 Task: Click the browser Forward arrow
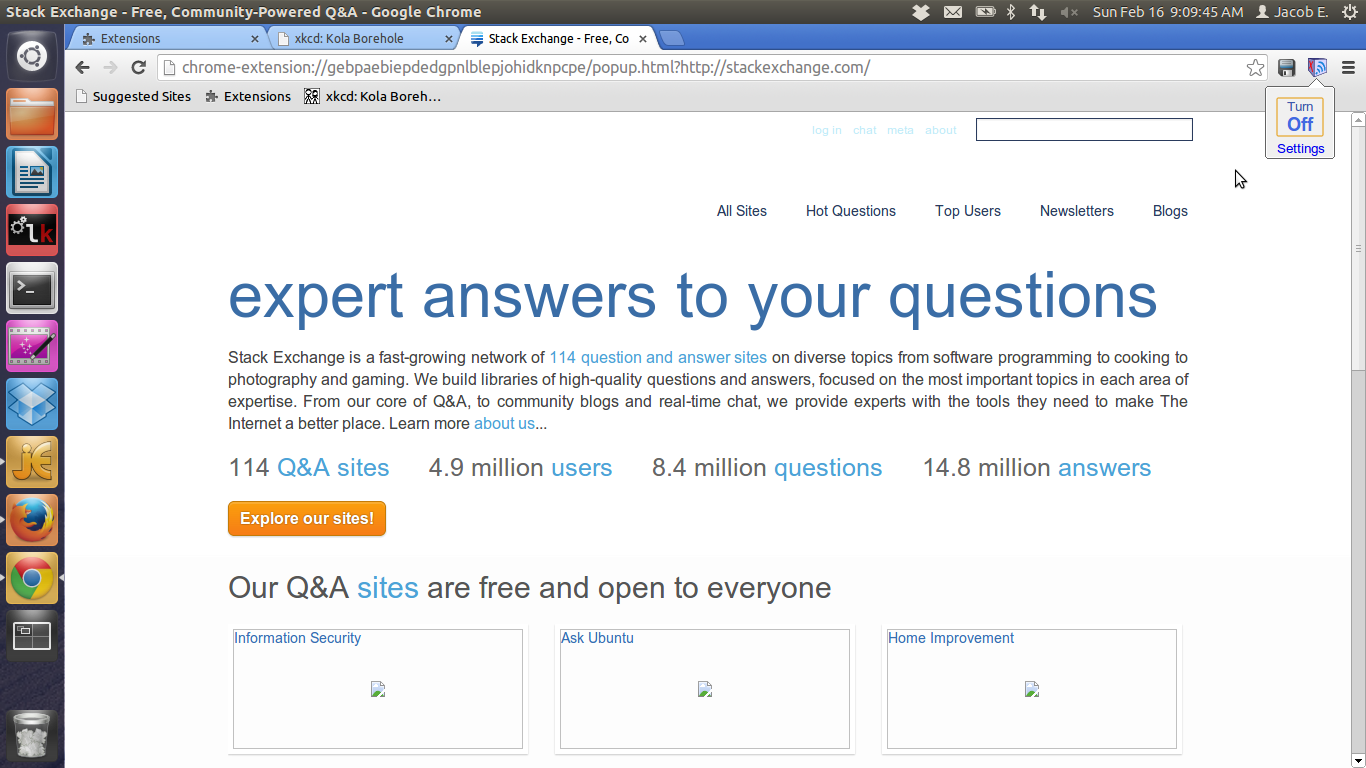[110, 67]
